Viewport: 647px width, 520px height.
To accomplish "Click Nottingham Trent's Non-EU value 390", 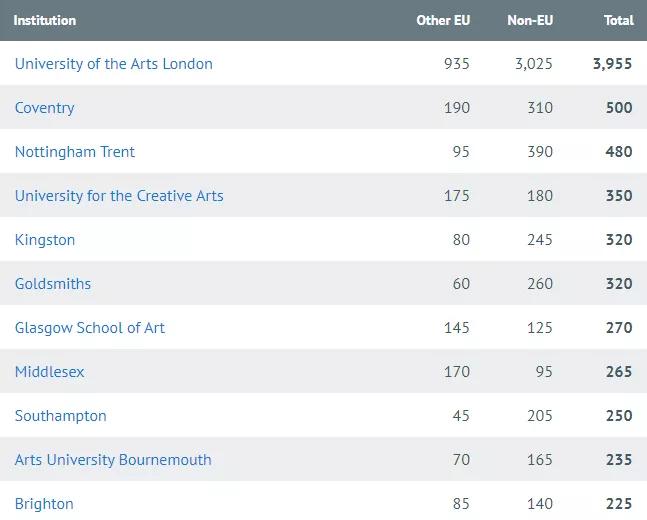I will click(x=540, y=152).
